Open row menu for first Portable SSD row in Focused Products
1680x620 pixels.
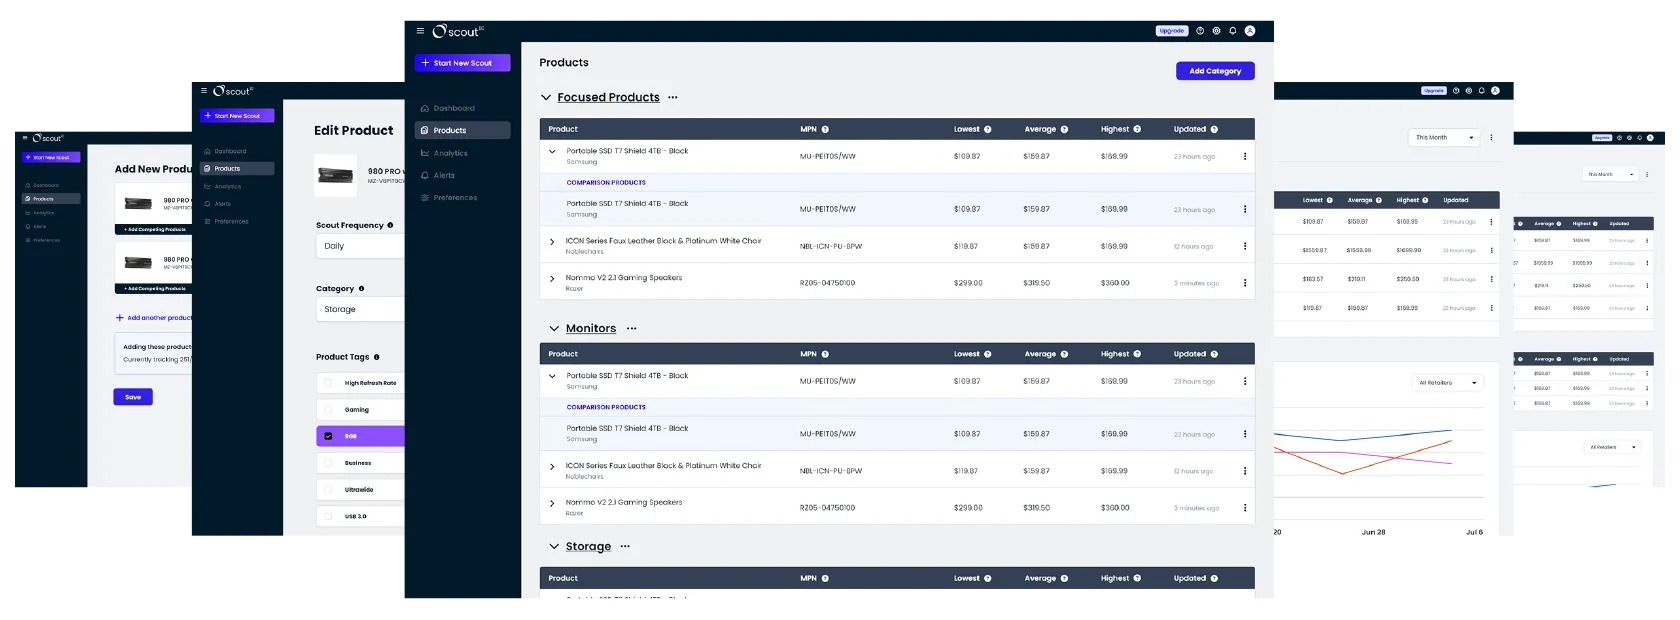click(x=1245, y=156)
